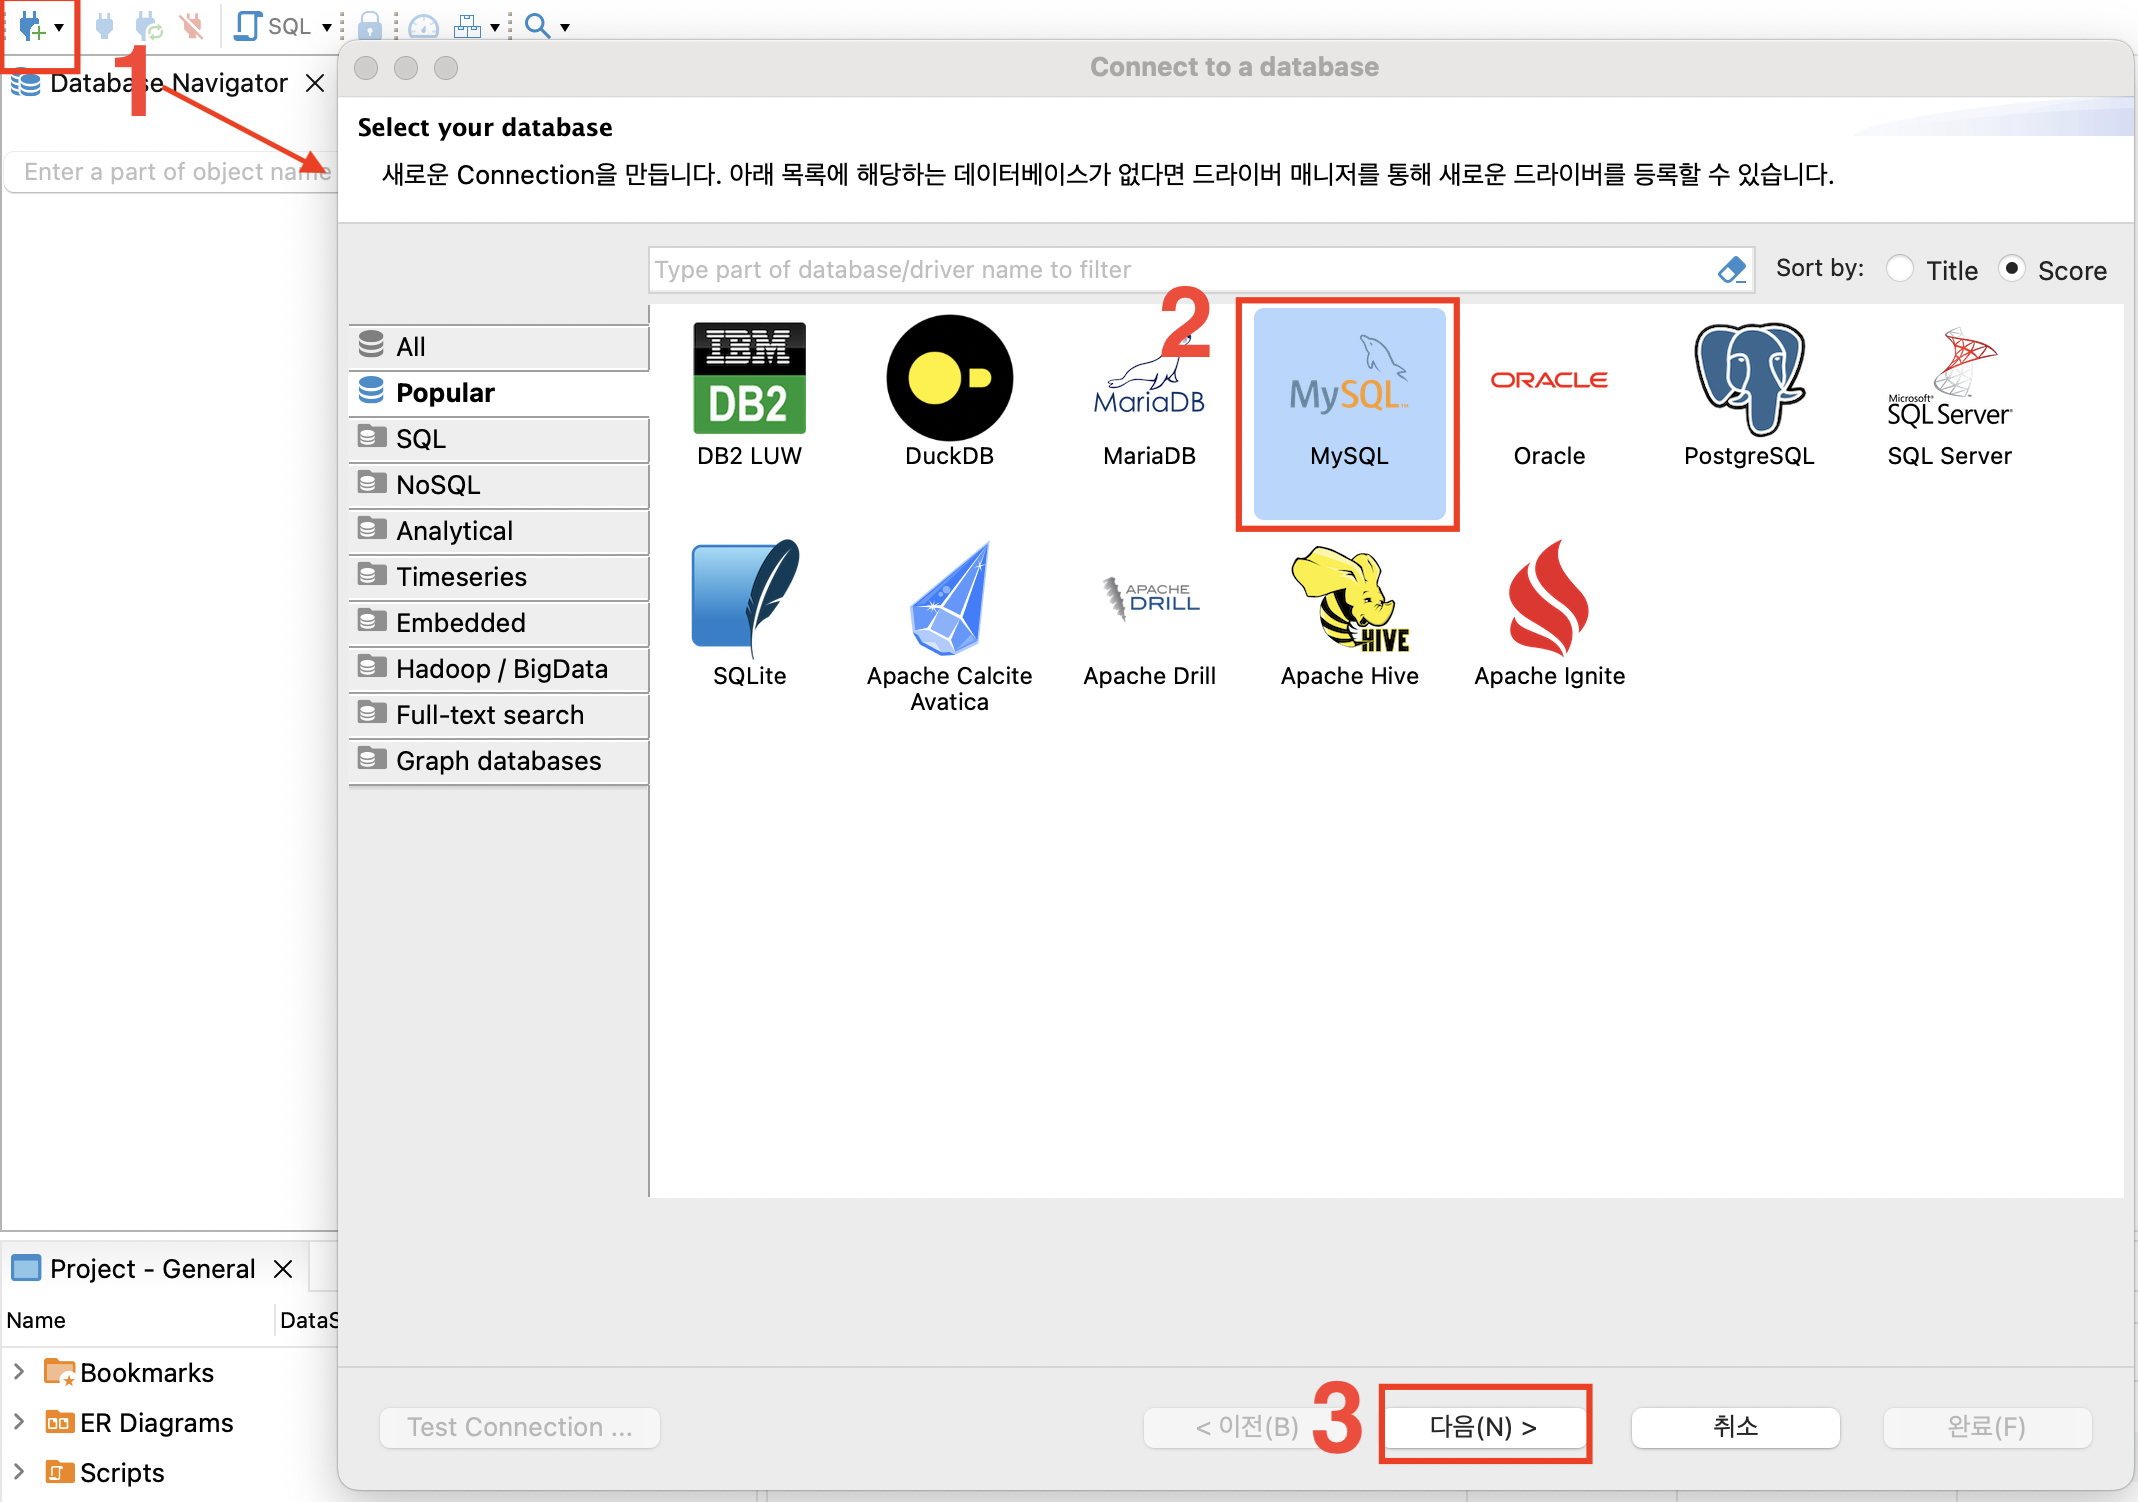Choose the DuckDB driver icon
Viewport: 2138px width, 1502px height.
949,379
